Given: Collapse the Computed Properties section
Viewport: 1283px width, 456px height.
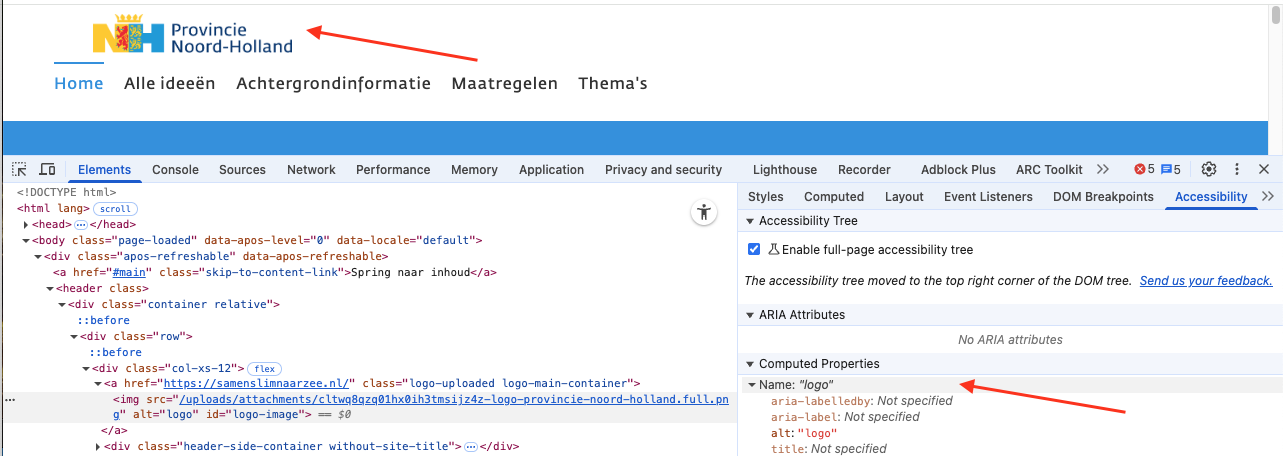Looking at the screenshot, I should click(x=751, y=364).
